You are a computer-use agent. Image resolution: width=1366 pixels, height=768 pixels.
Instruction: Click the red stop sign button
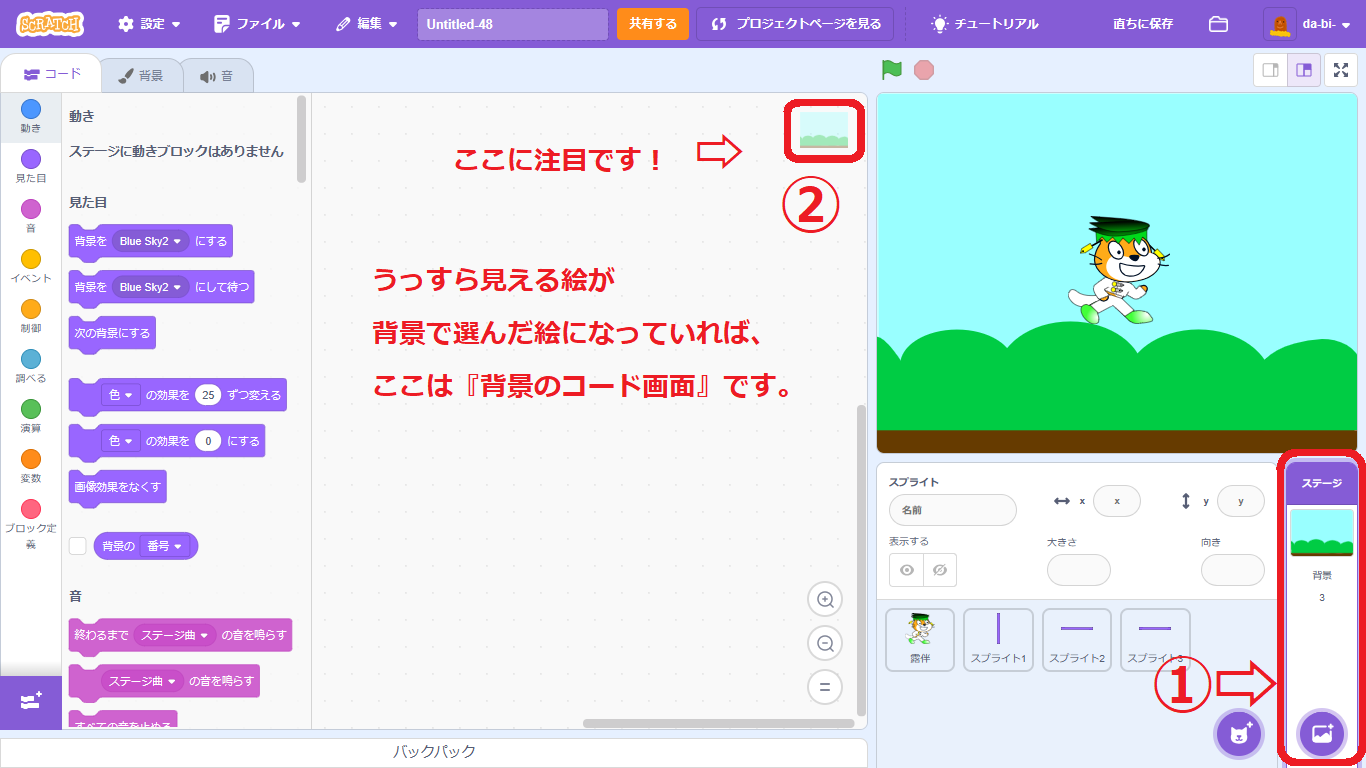924,70
